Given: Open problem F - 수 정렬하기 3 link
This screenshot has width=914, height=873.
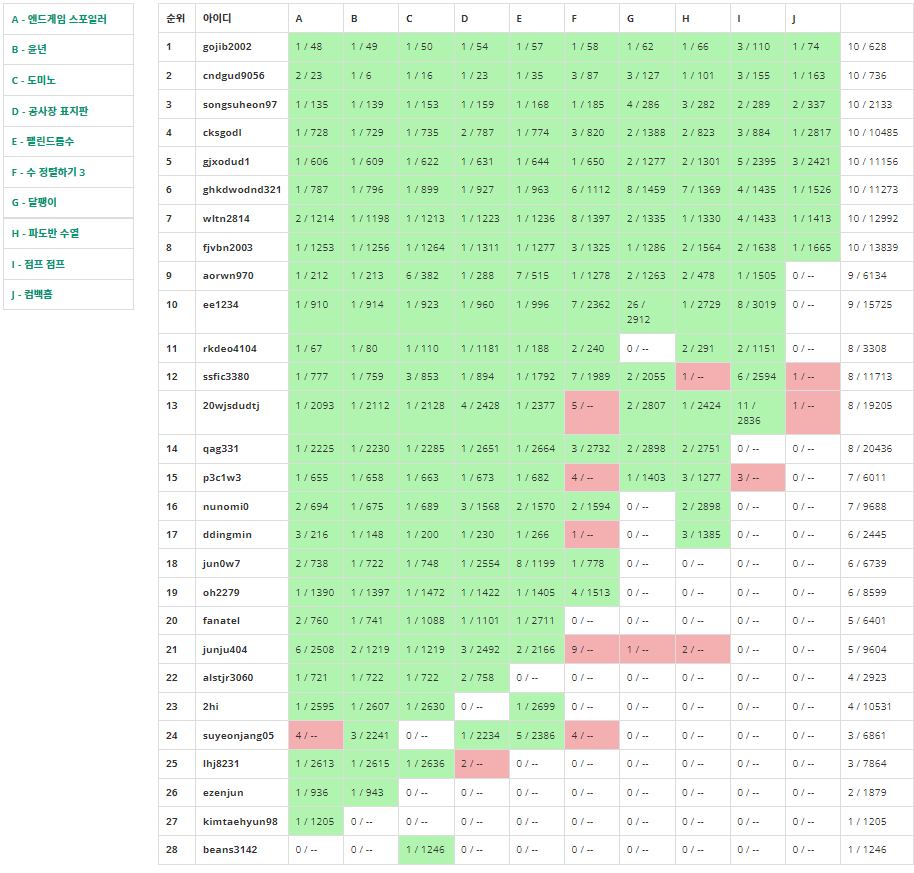Looking at the screenshot, I should [48, 173].
